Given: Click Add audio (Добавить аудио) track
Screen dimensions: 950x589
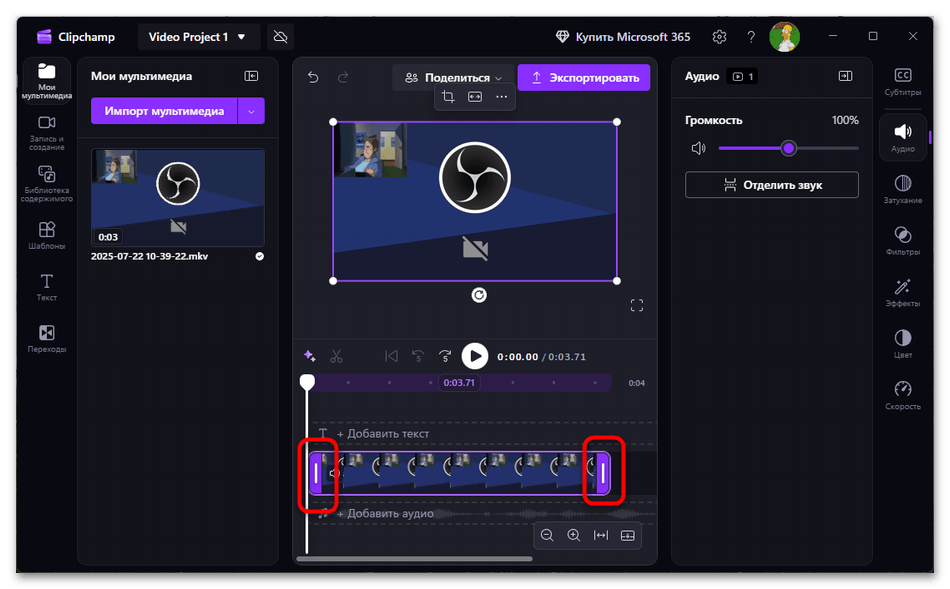Looking at the screenshot, I should (385, 514).
